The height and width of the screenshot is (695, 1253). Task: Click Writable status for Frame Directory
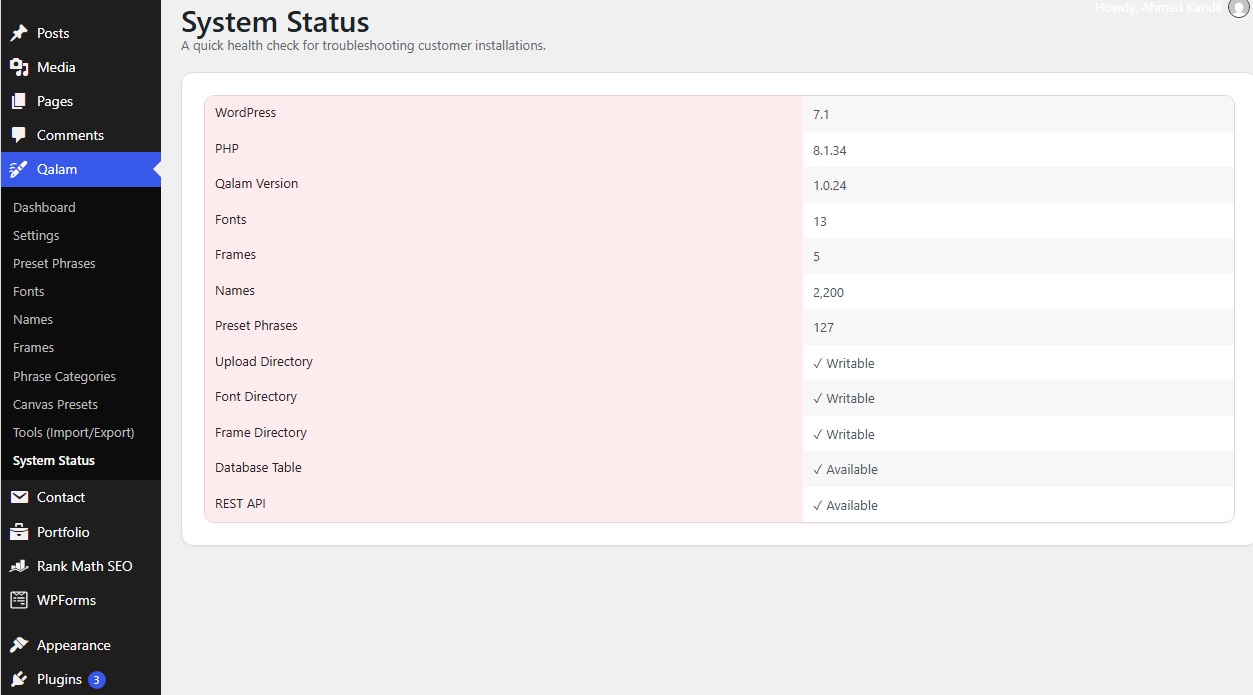click(844, 435)
